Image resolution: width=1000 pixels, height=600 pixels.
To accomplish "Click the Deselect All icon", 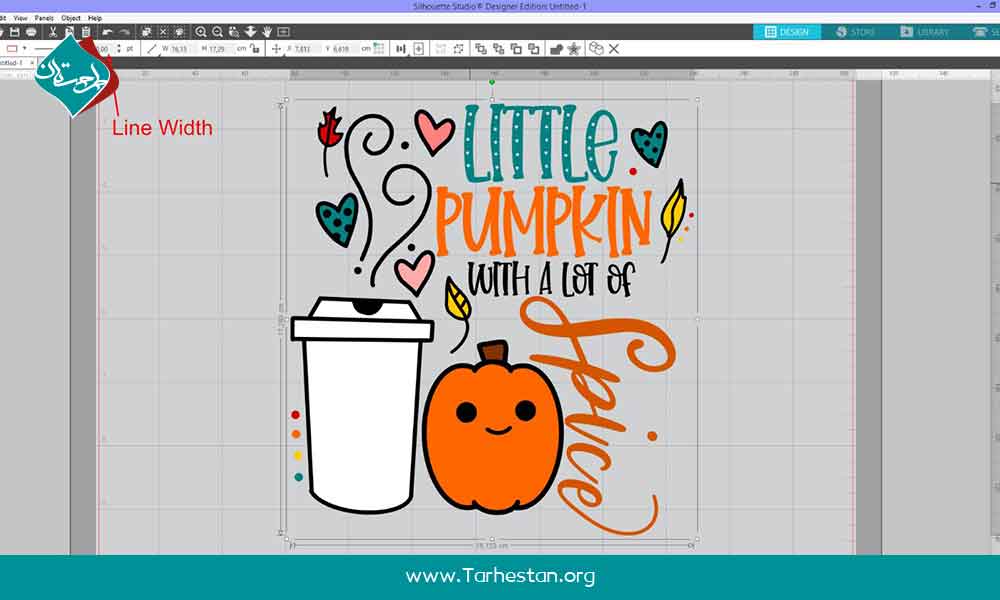I will (x=163, y=32).
